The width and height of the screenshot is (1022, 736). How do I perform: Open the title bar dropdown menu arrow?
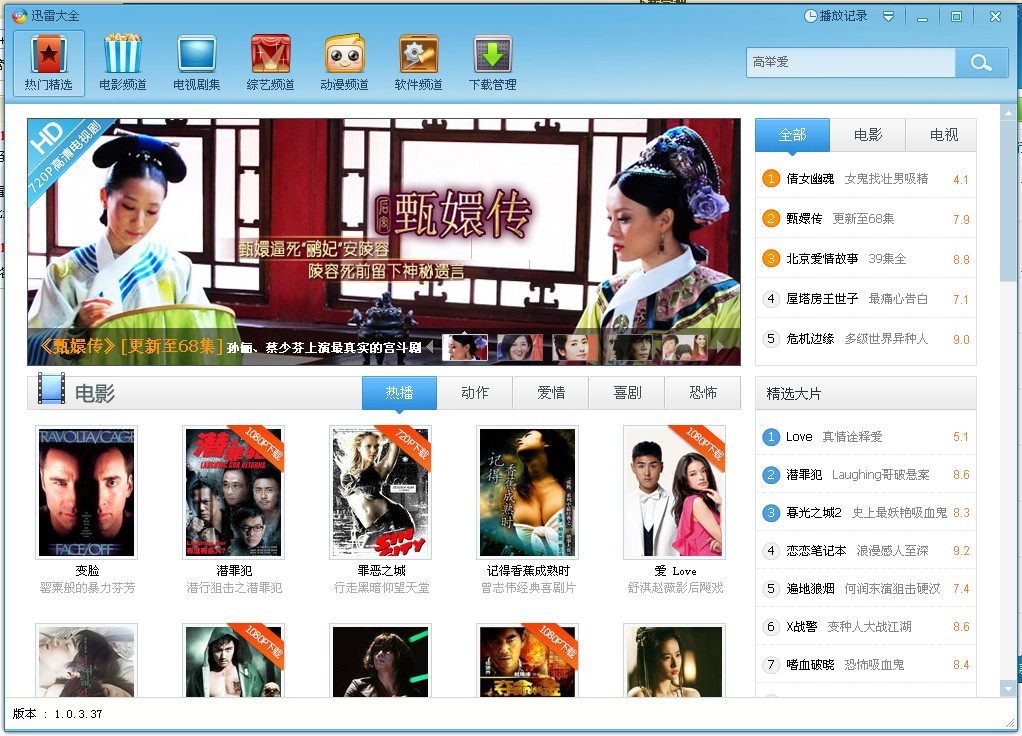tap(888, 16)
